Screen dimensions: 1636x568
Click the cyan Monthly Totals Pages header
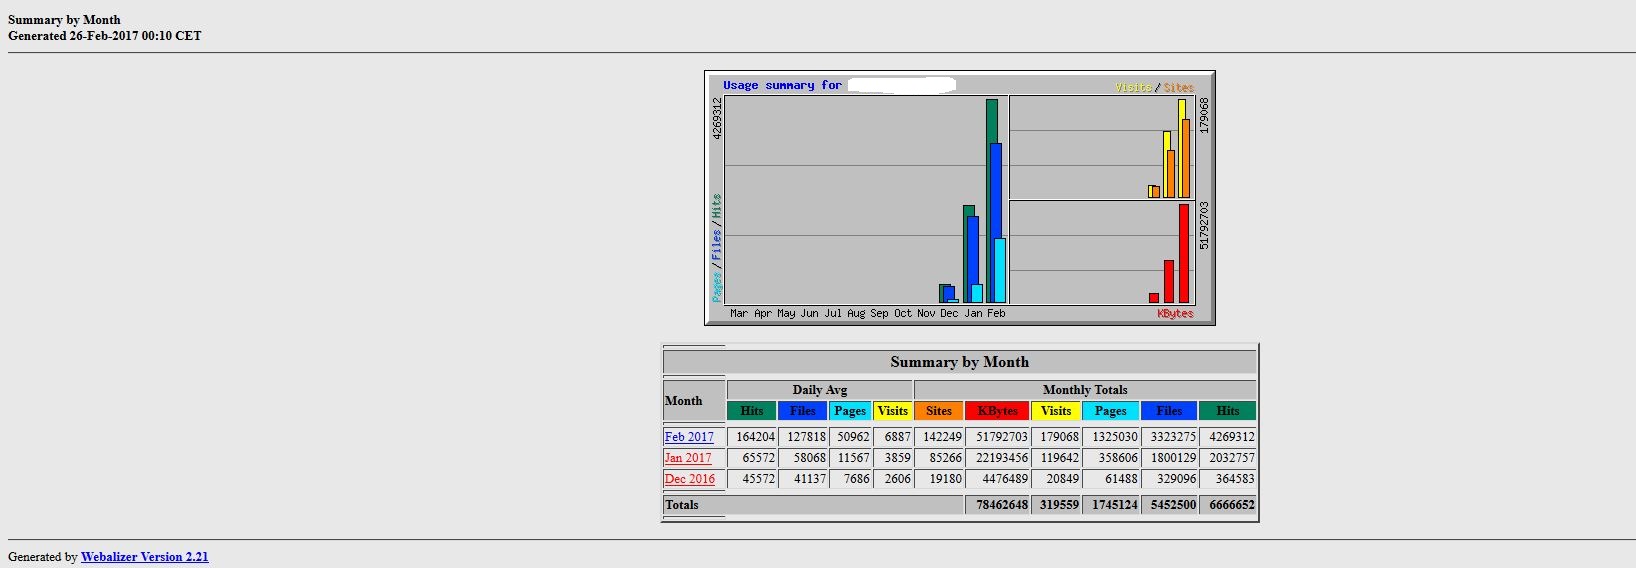click(1111, 411)
